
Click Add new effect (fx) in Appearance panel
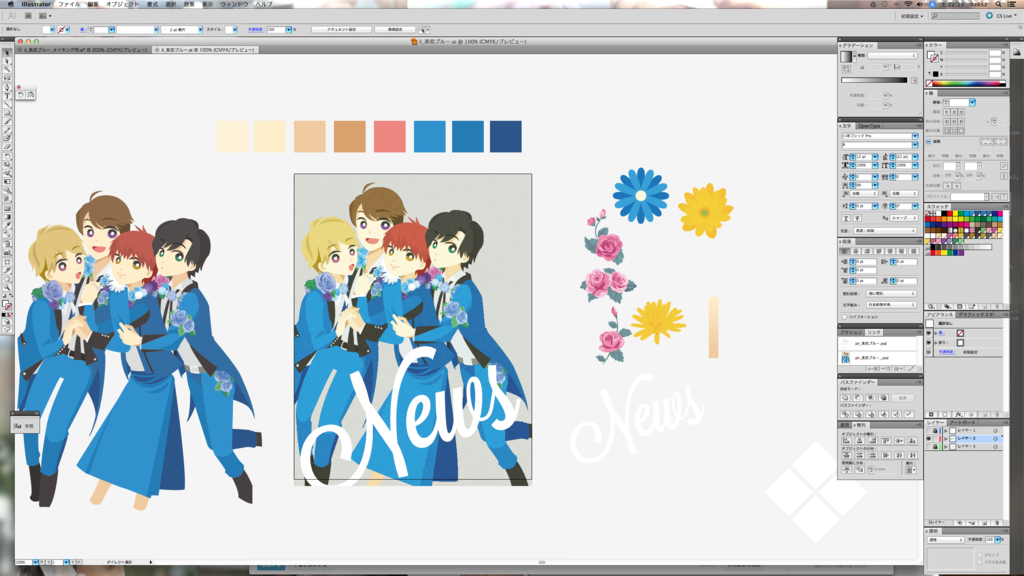(958, 415)
